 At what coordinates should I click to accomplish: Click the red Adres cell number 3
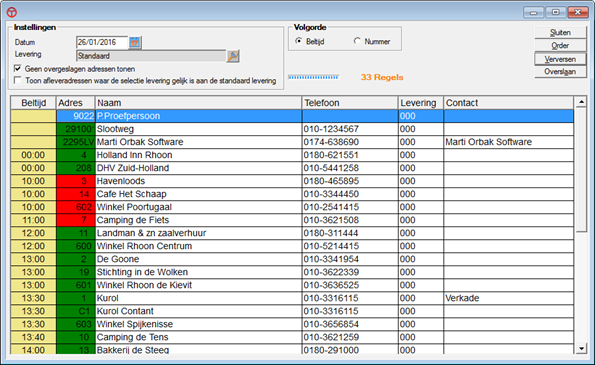pos(75,181)
